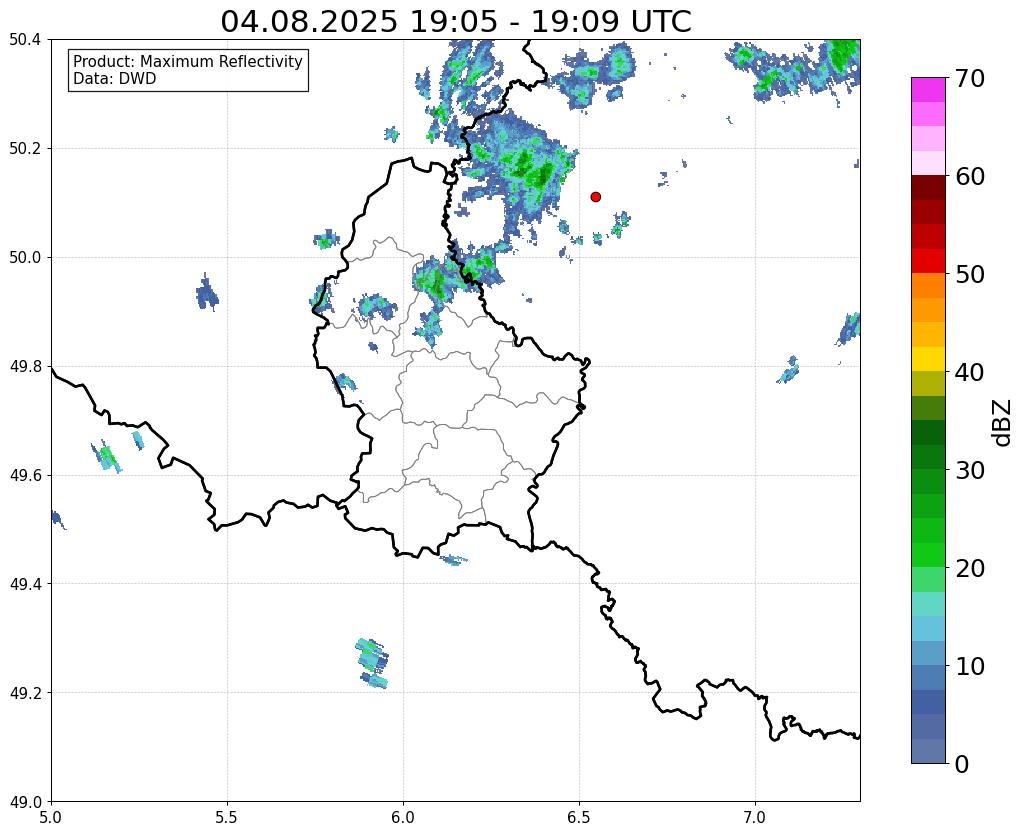
Task: Click the 5.0 longitude axis label
Action: coord(51,817)
